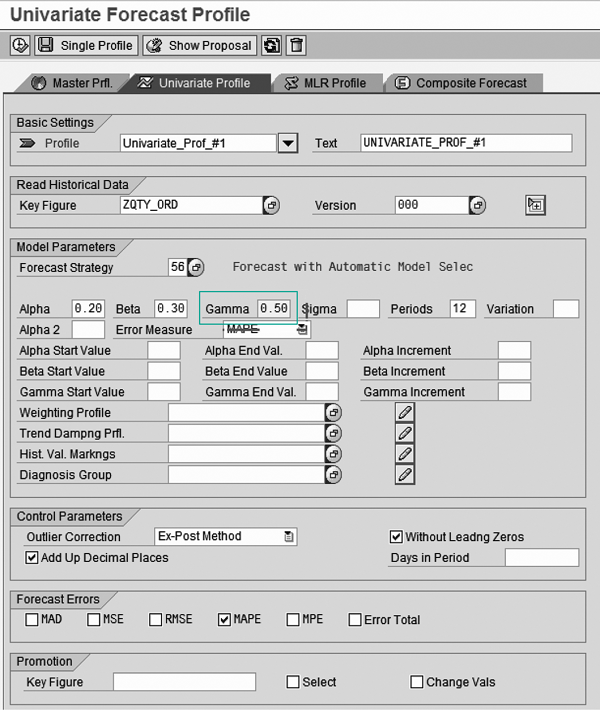Select the Univariate Profile tab

click(196, 83)
